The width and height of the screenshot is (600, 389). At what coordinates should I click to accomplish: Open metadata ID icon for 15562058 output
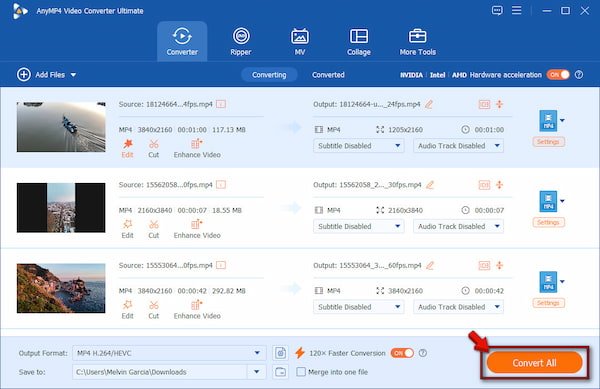click(484, 185)
